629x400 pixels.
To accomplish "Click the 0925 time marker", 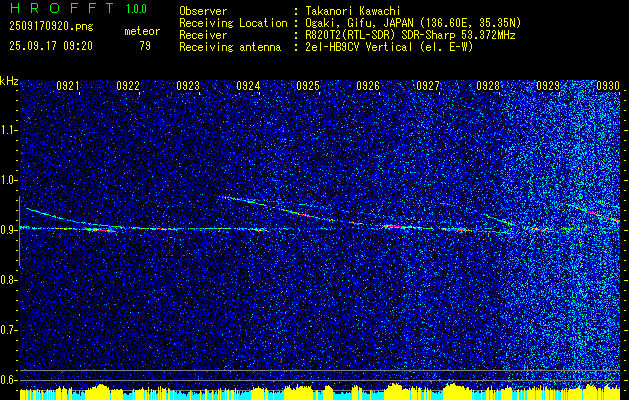I will click(x=308, y=85).
